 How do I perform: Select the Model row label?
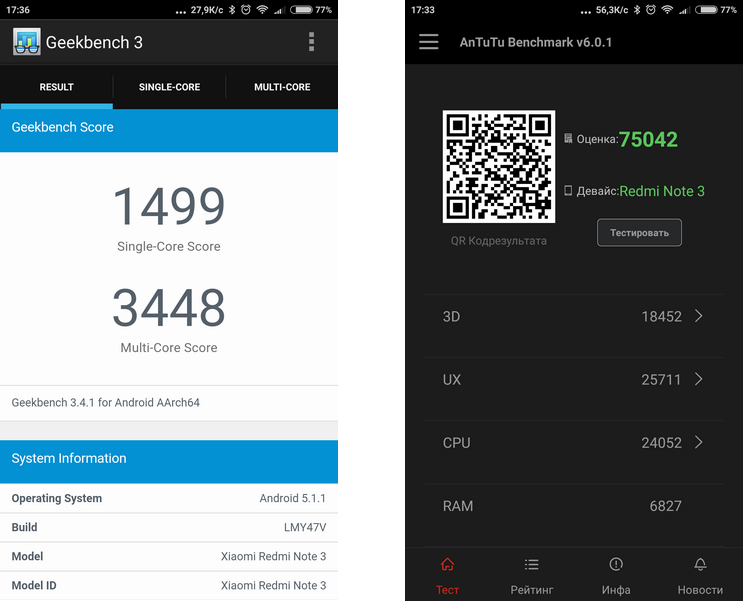[27, 556]
